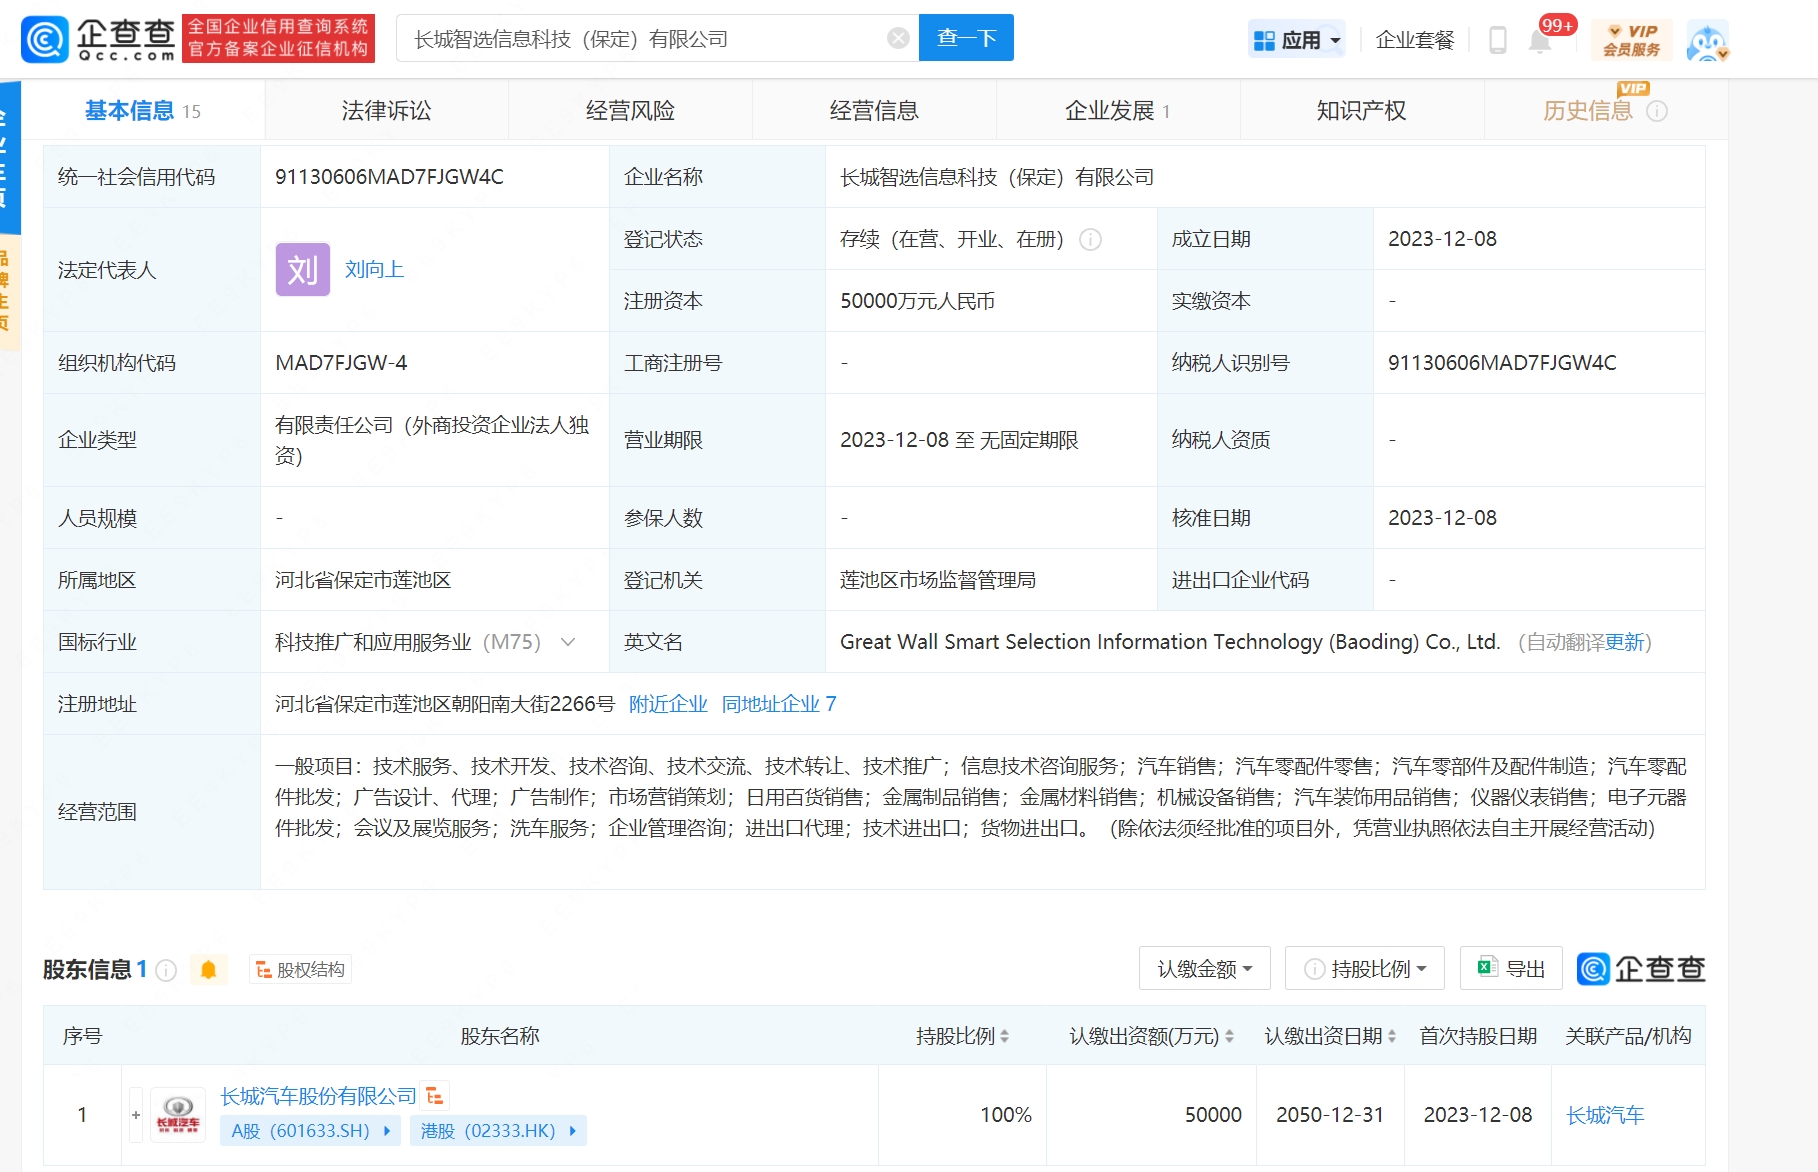This screenshot has height=1172, width=1818.
Task: Open the notifications bell
Action: click(x=1540, y=41)
